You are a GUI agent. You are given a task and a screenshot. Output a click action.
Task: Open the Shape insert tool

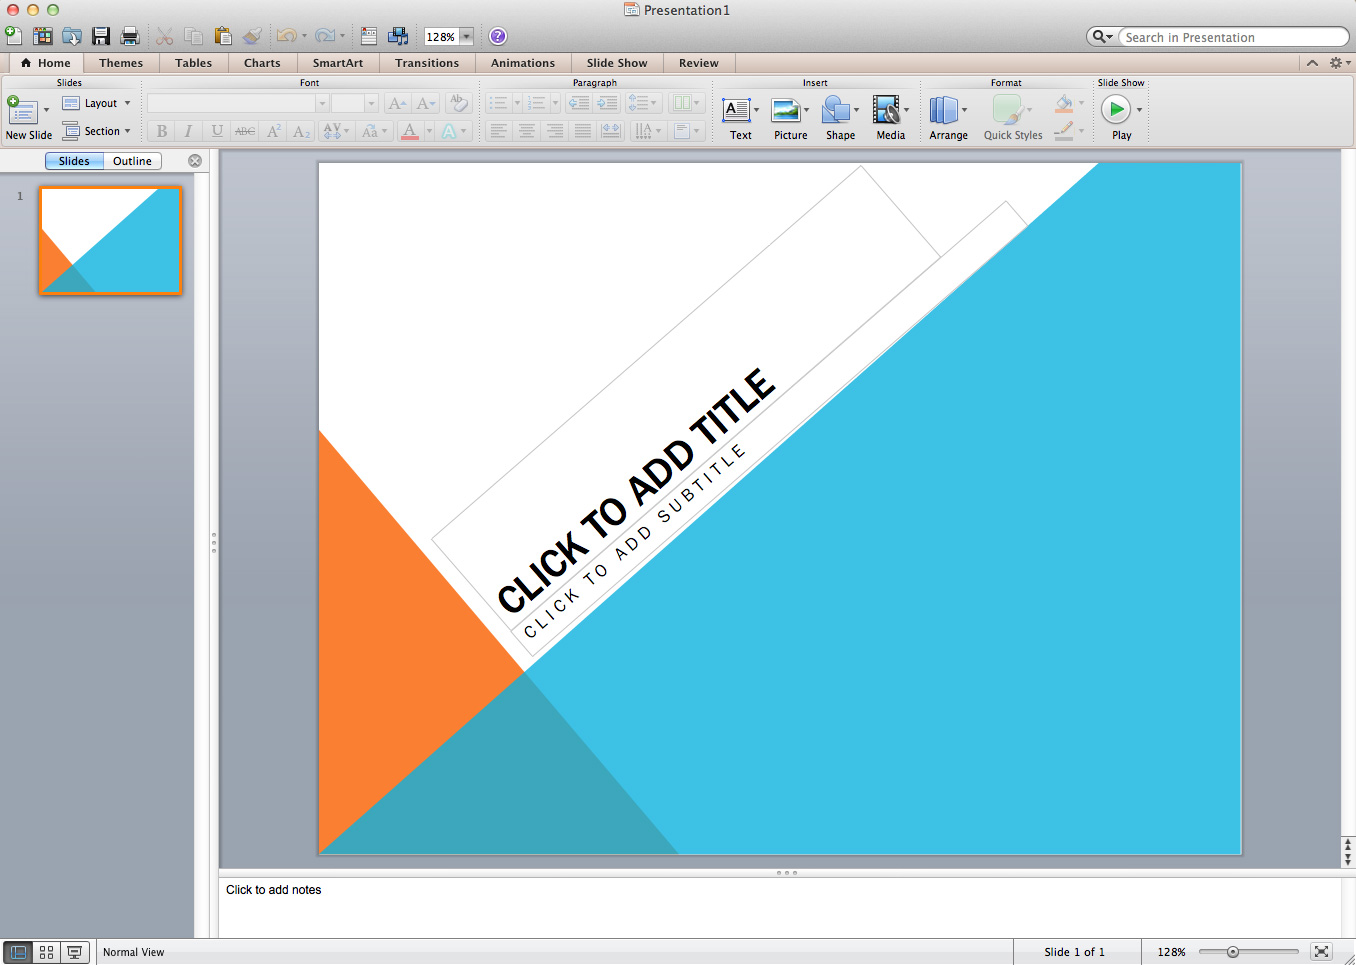[x=836, y=110]
